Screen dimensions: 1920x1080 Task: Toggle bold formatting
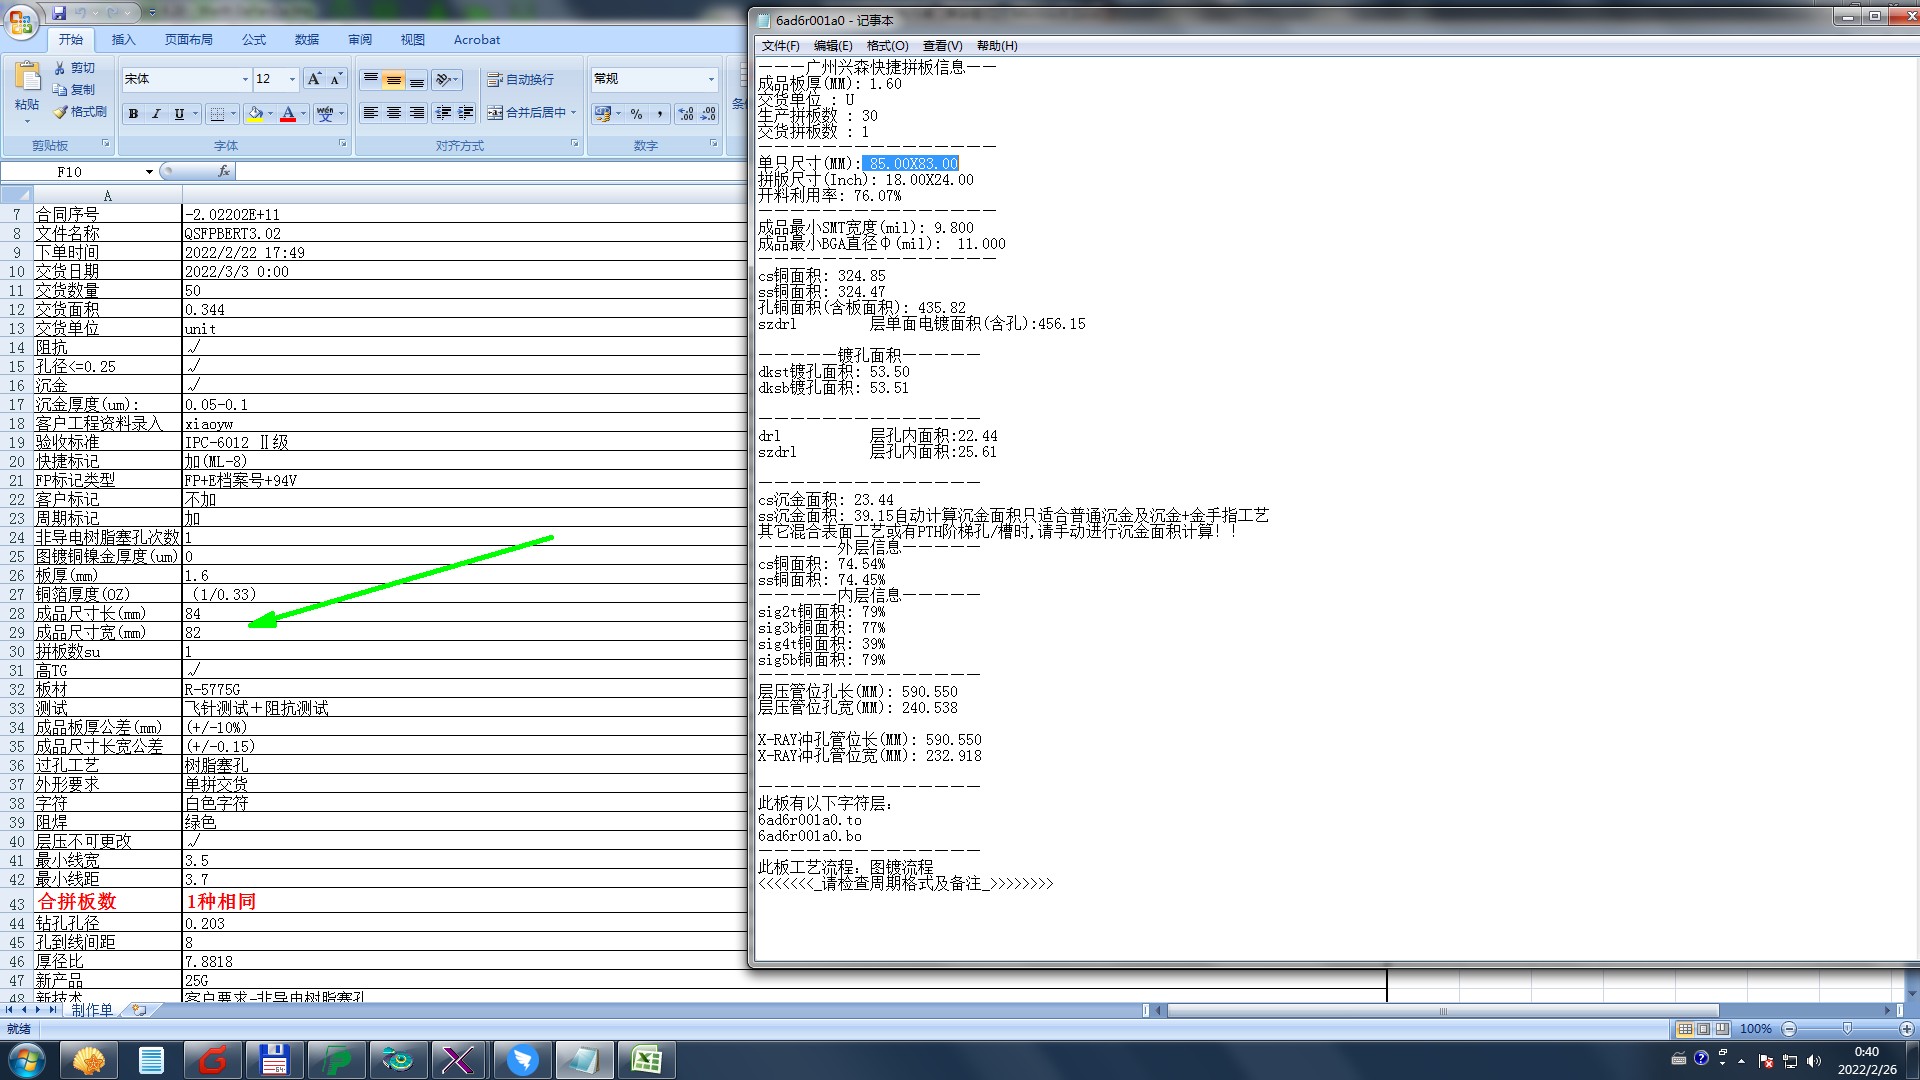(x=133, y=114)
